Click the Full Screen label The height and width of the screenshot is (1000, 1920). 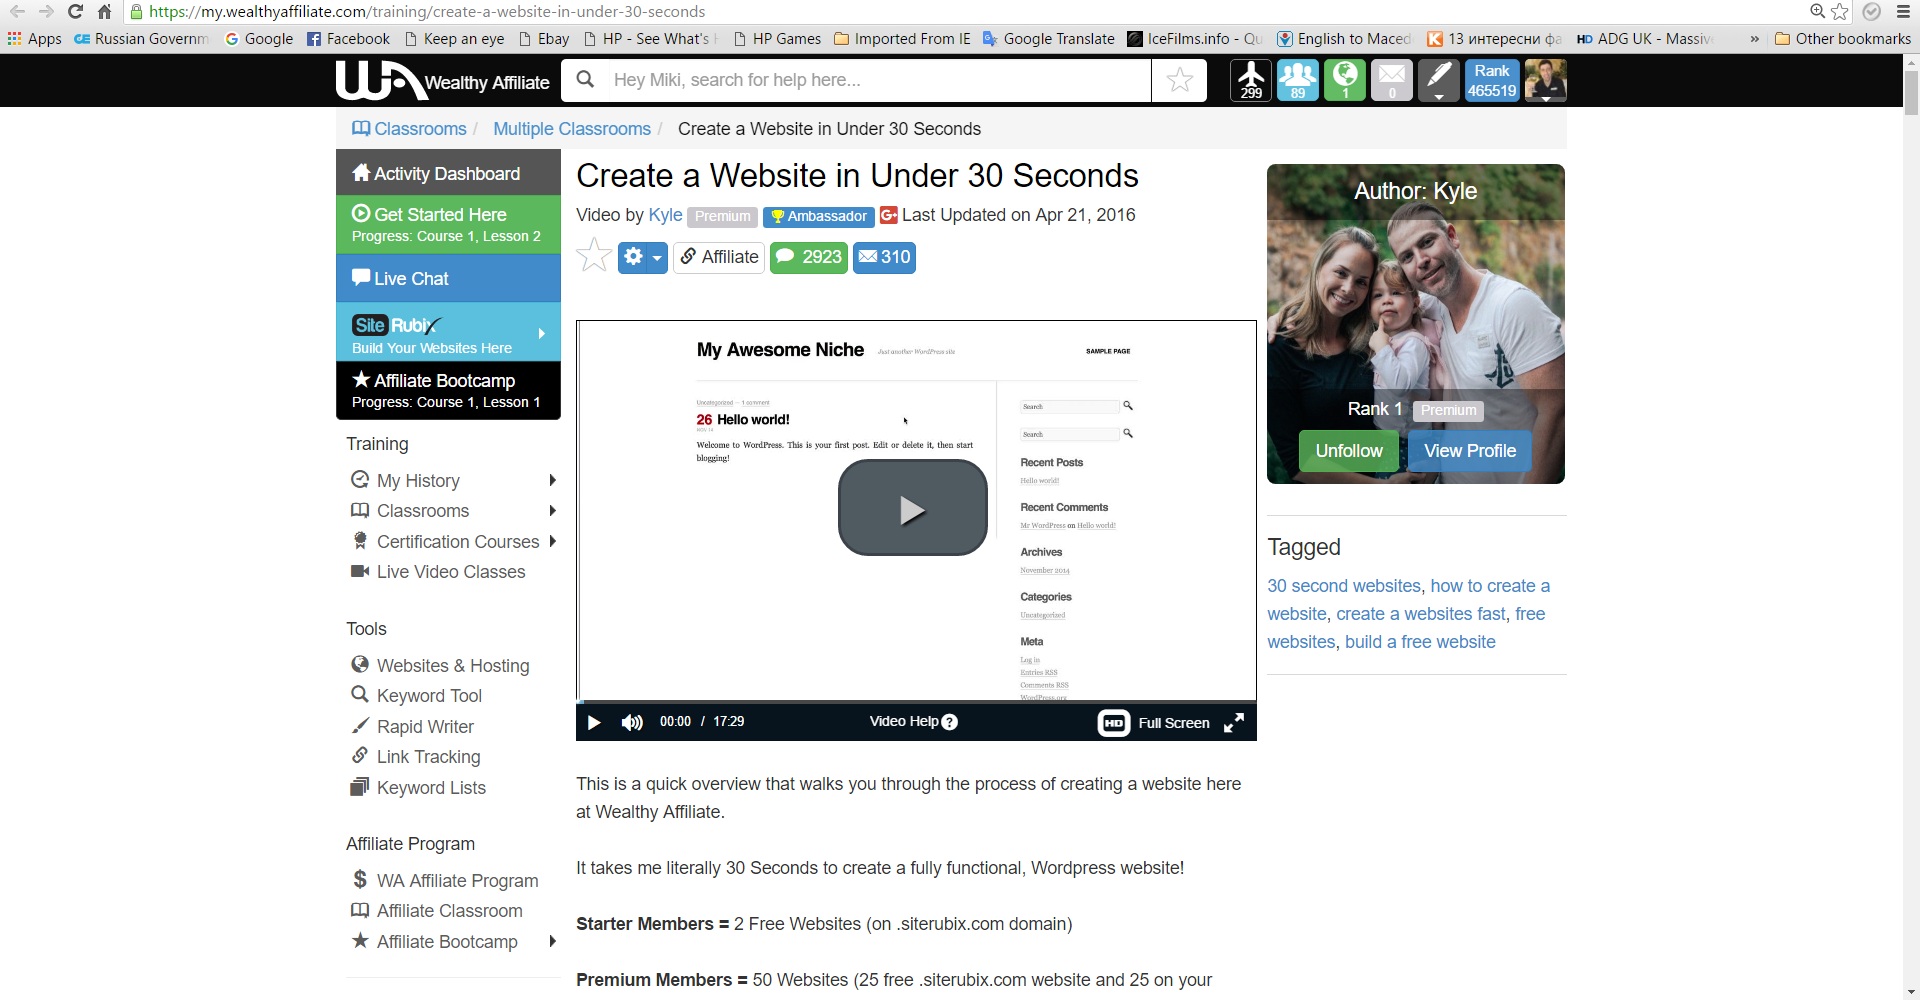tap(1174, 723)
